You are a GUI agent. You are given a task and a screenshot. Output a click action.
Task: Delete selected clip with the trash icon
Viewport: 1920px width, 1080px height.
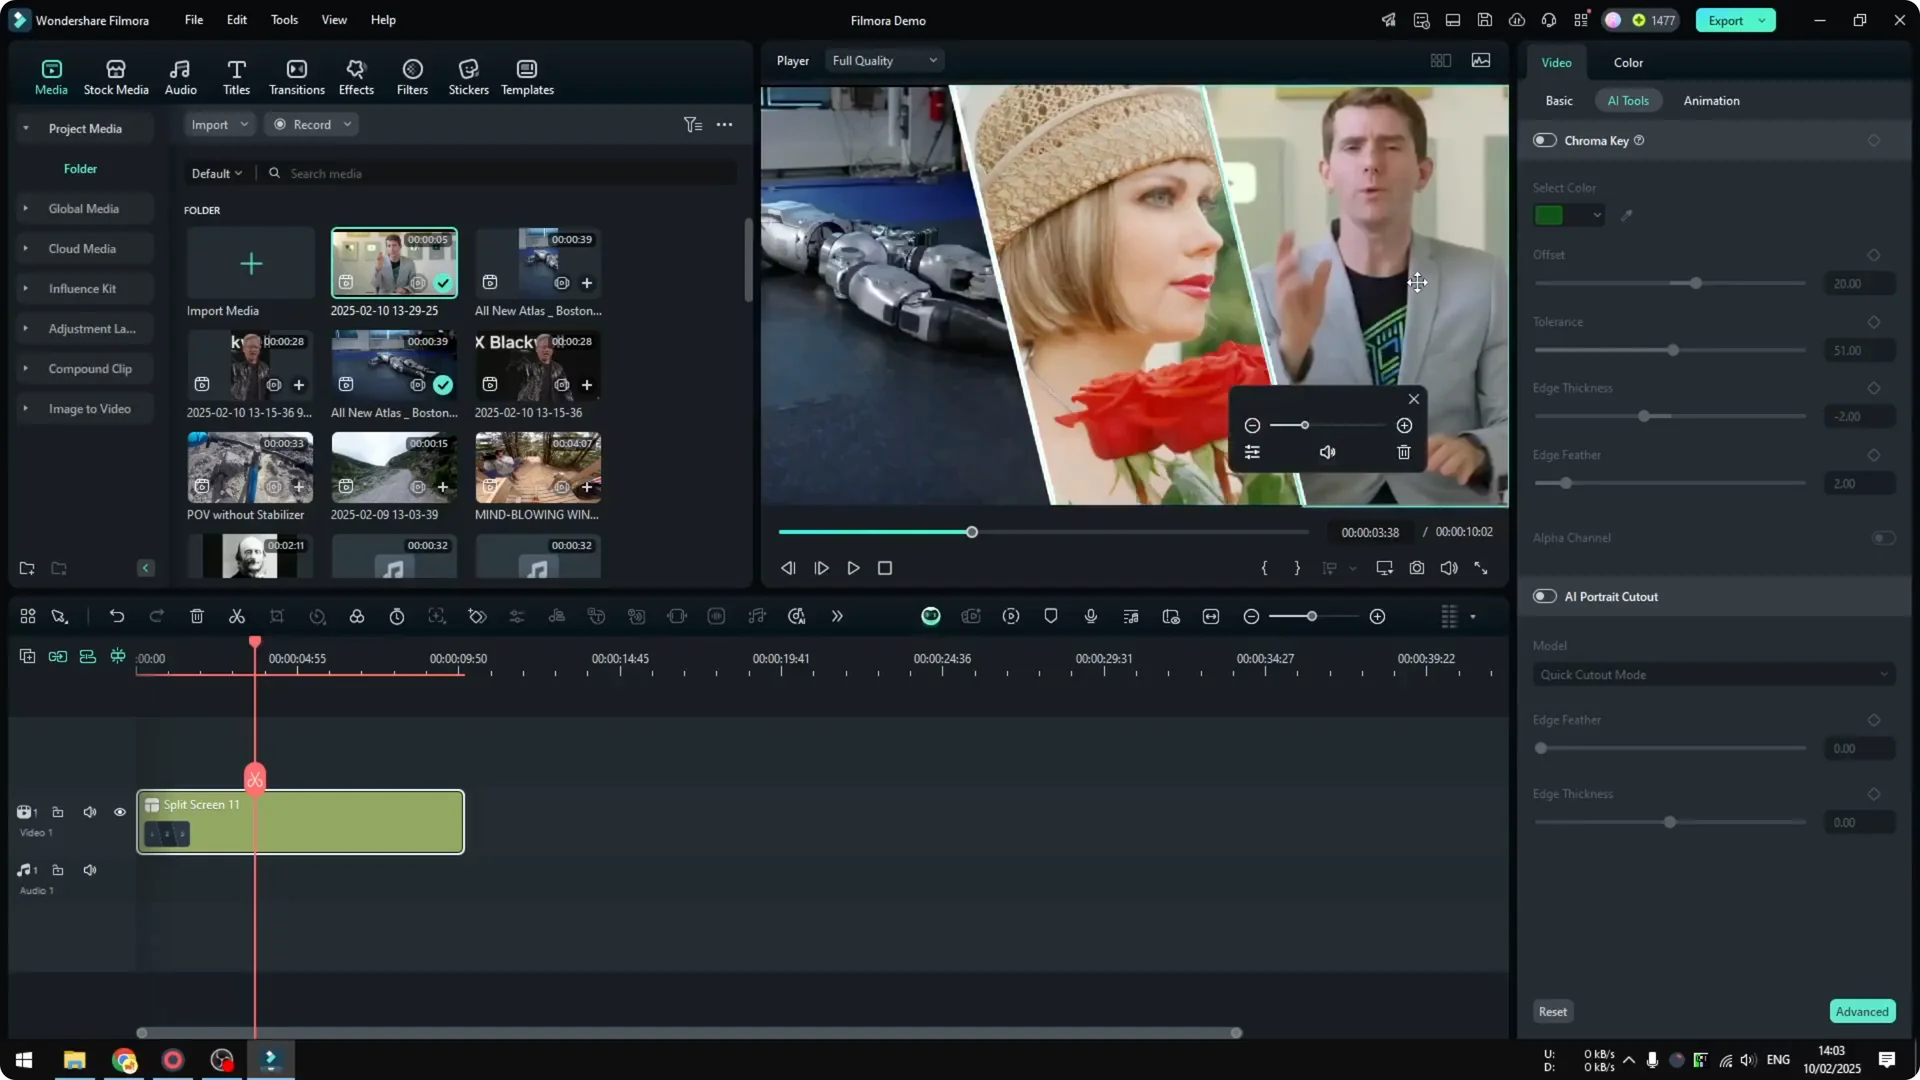point(197,616)
